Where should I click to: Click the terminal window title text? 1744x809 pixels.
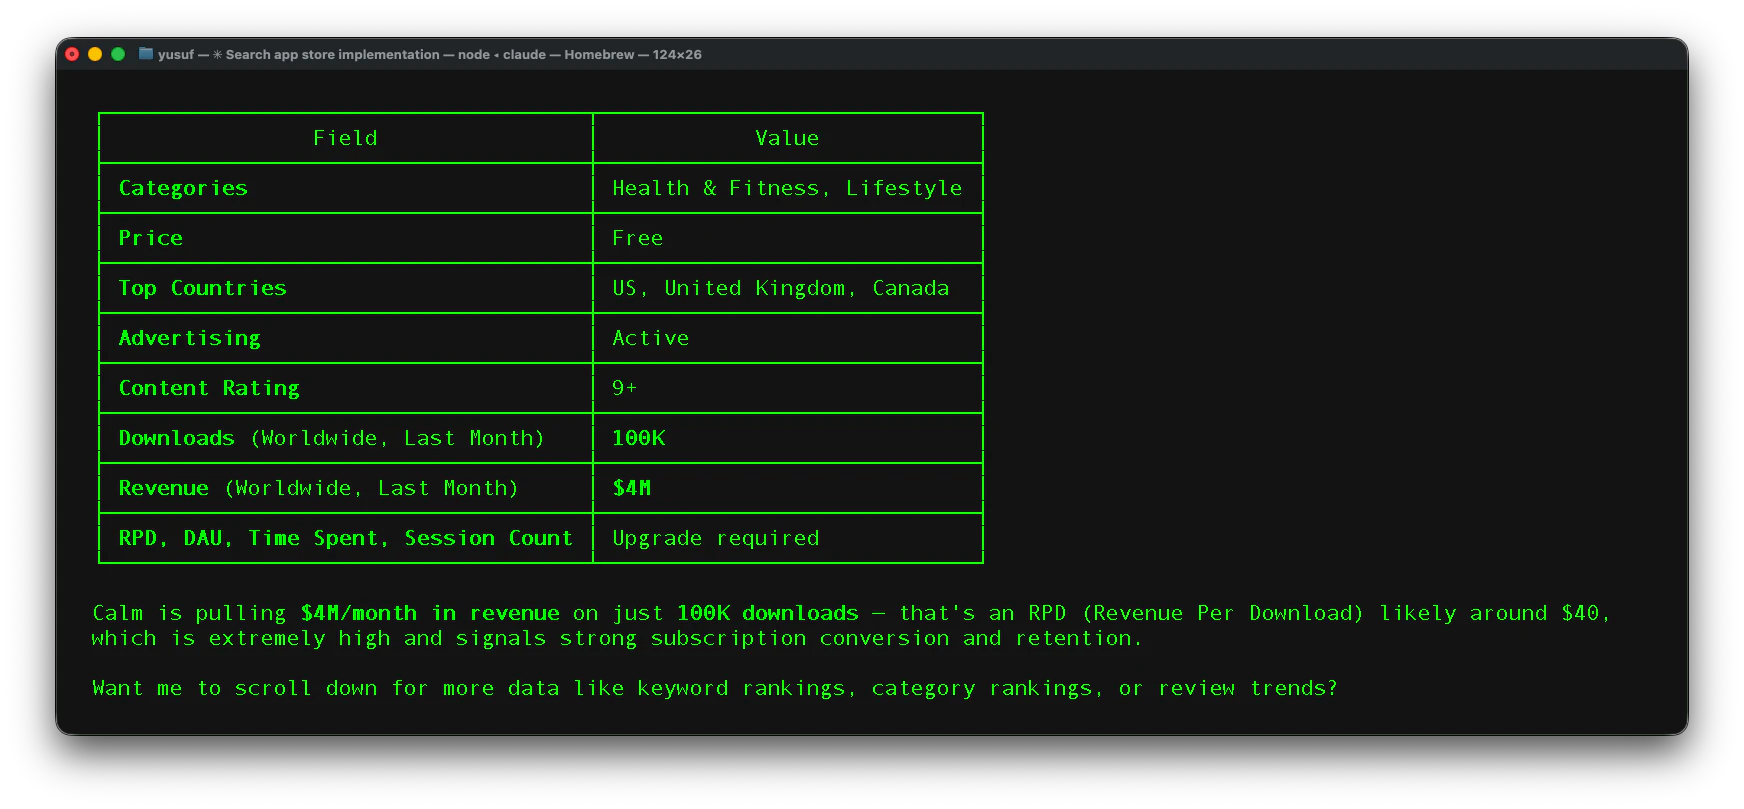pos(430,54)
